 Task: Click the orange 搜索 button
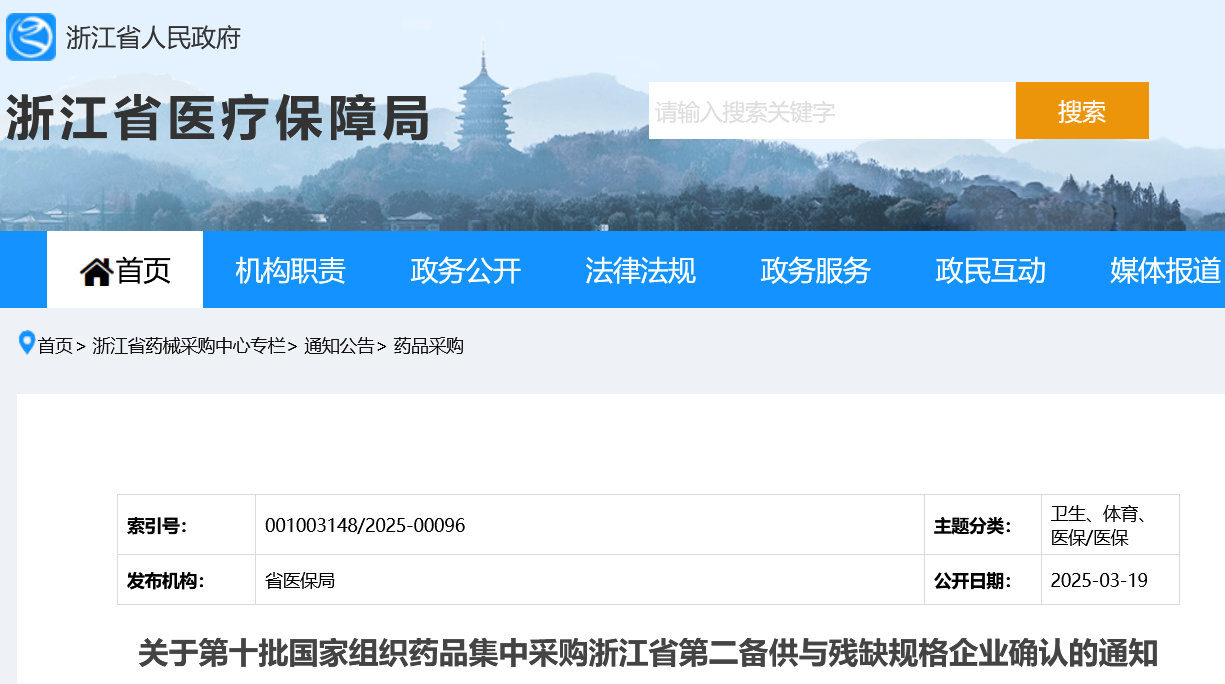tap(1082, 111)
